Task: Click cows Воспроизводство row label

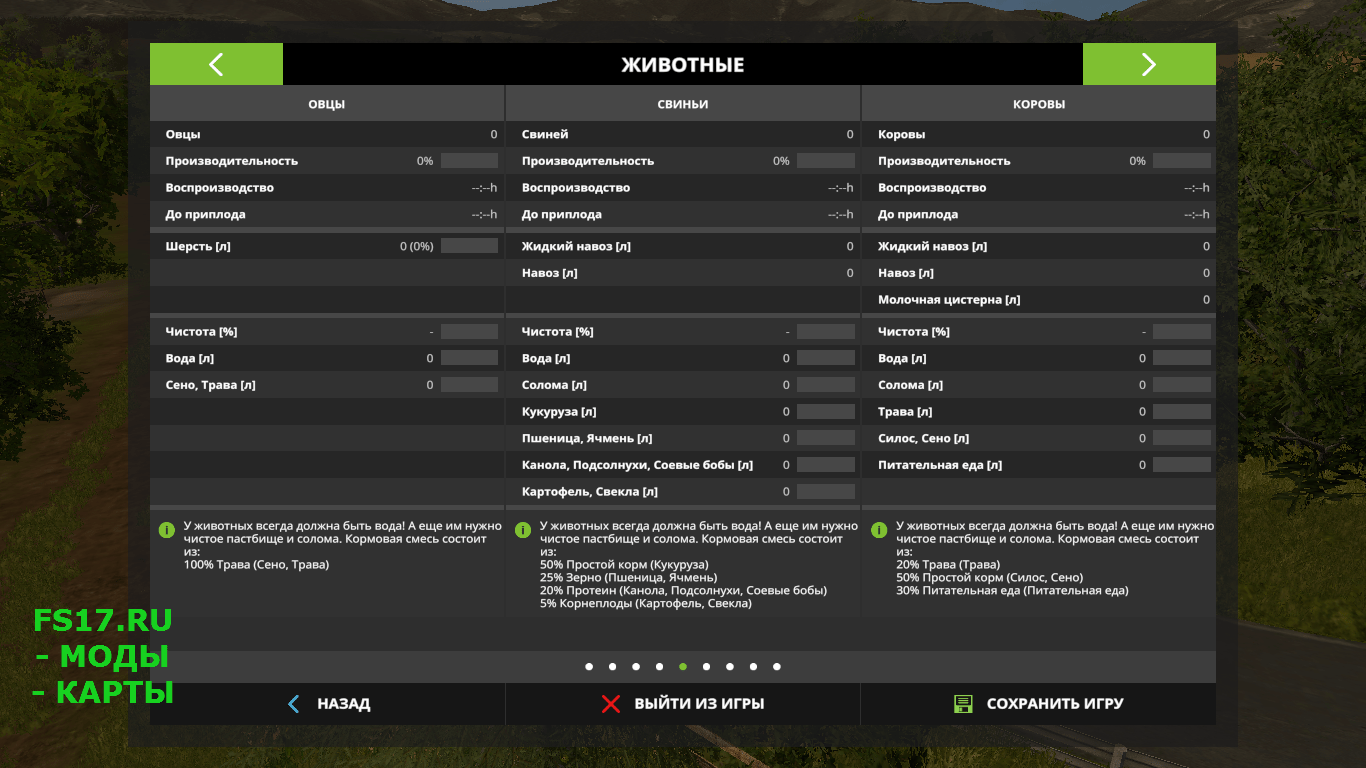Action: (932, 188)
